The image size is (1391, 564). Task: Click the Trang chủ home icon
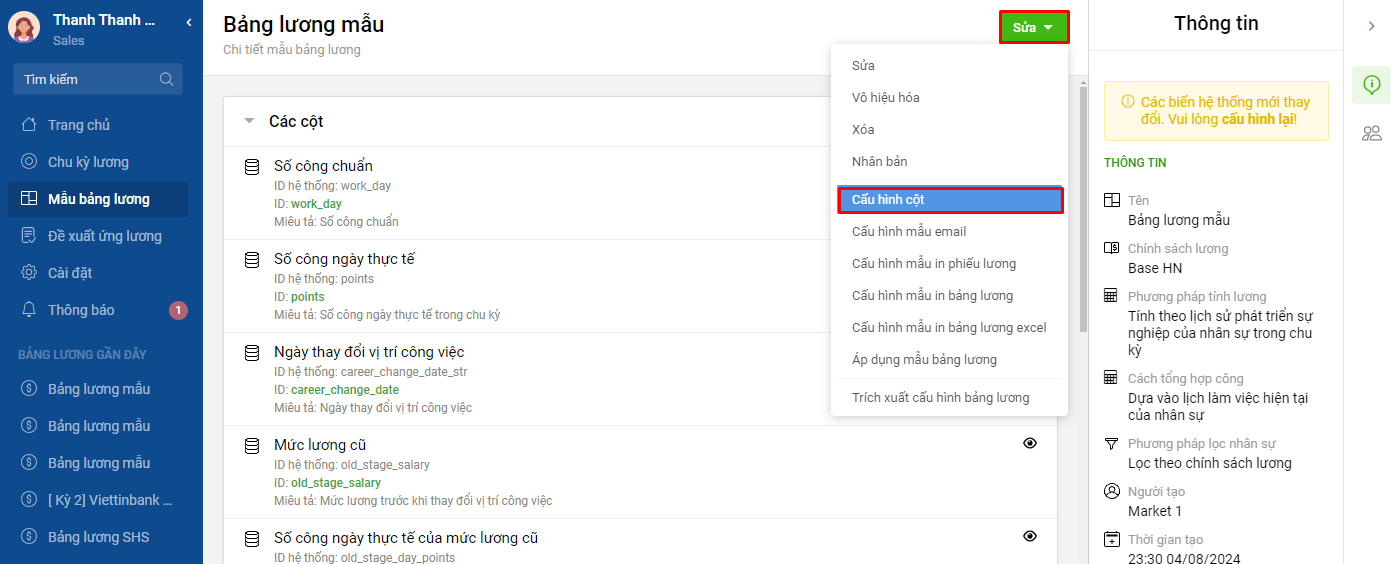click(29, 125)
